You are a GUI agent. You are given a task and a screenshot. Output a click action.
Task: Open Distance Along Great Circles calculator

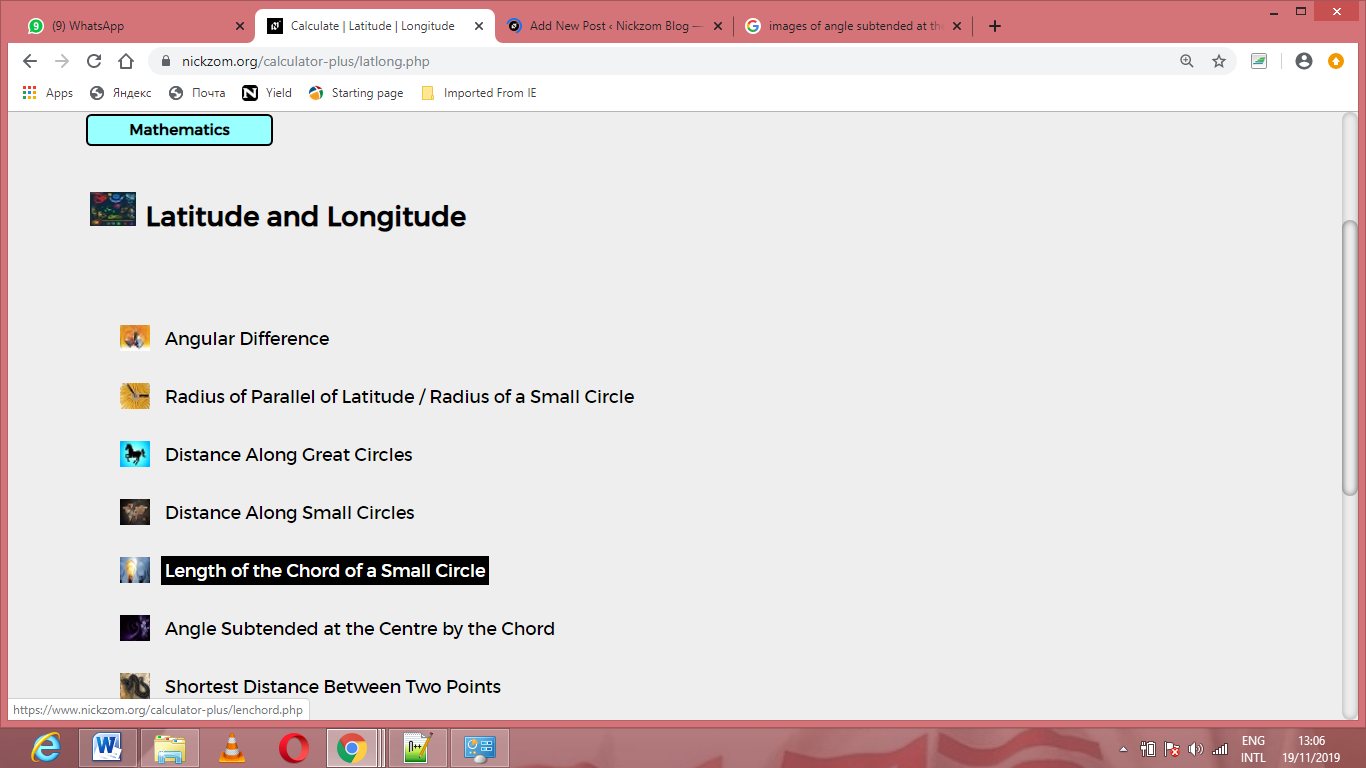(x=289, y=454)
